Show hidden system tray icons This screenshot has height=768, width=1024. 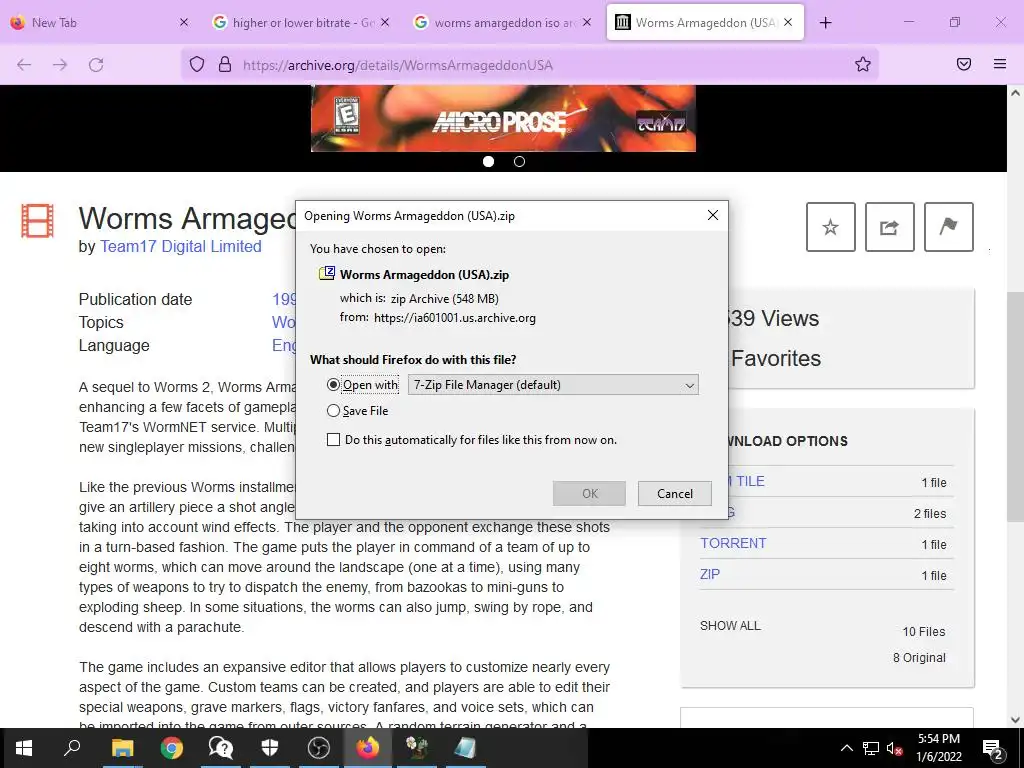pyautogui.click(x=846, y=748)
